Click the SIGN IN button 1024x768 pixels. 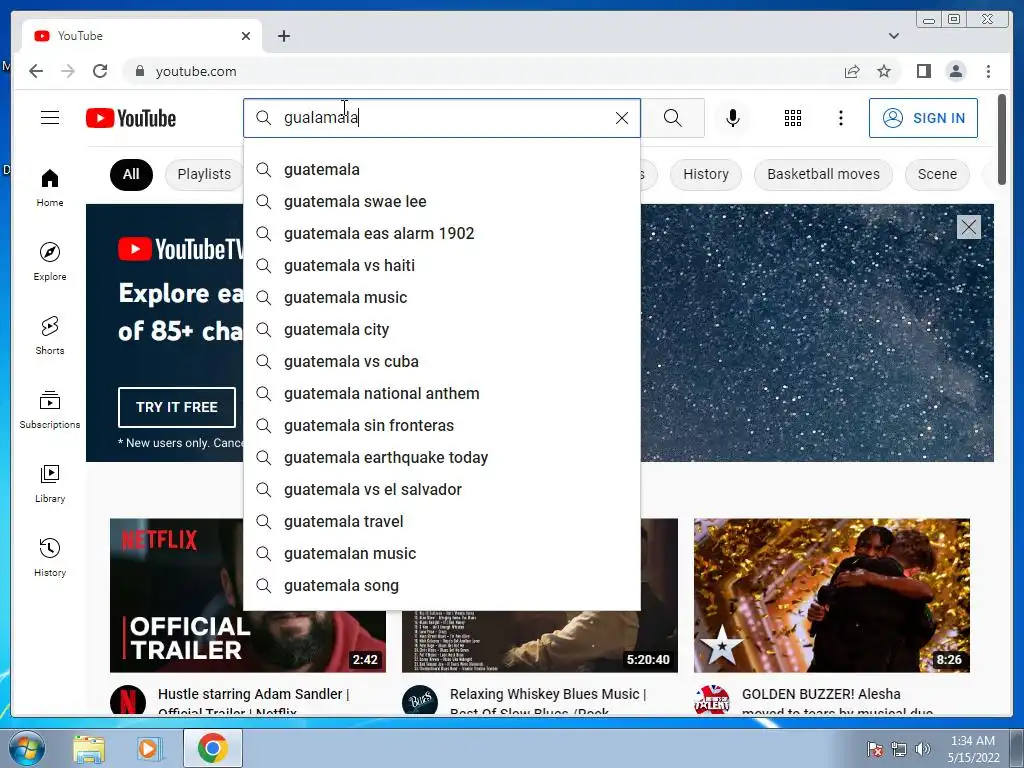923,118
